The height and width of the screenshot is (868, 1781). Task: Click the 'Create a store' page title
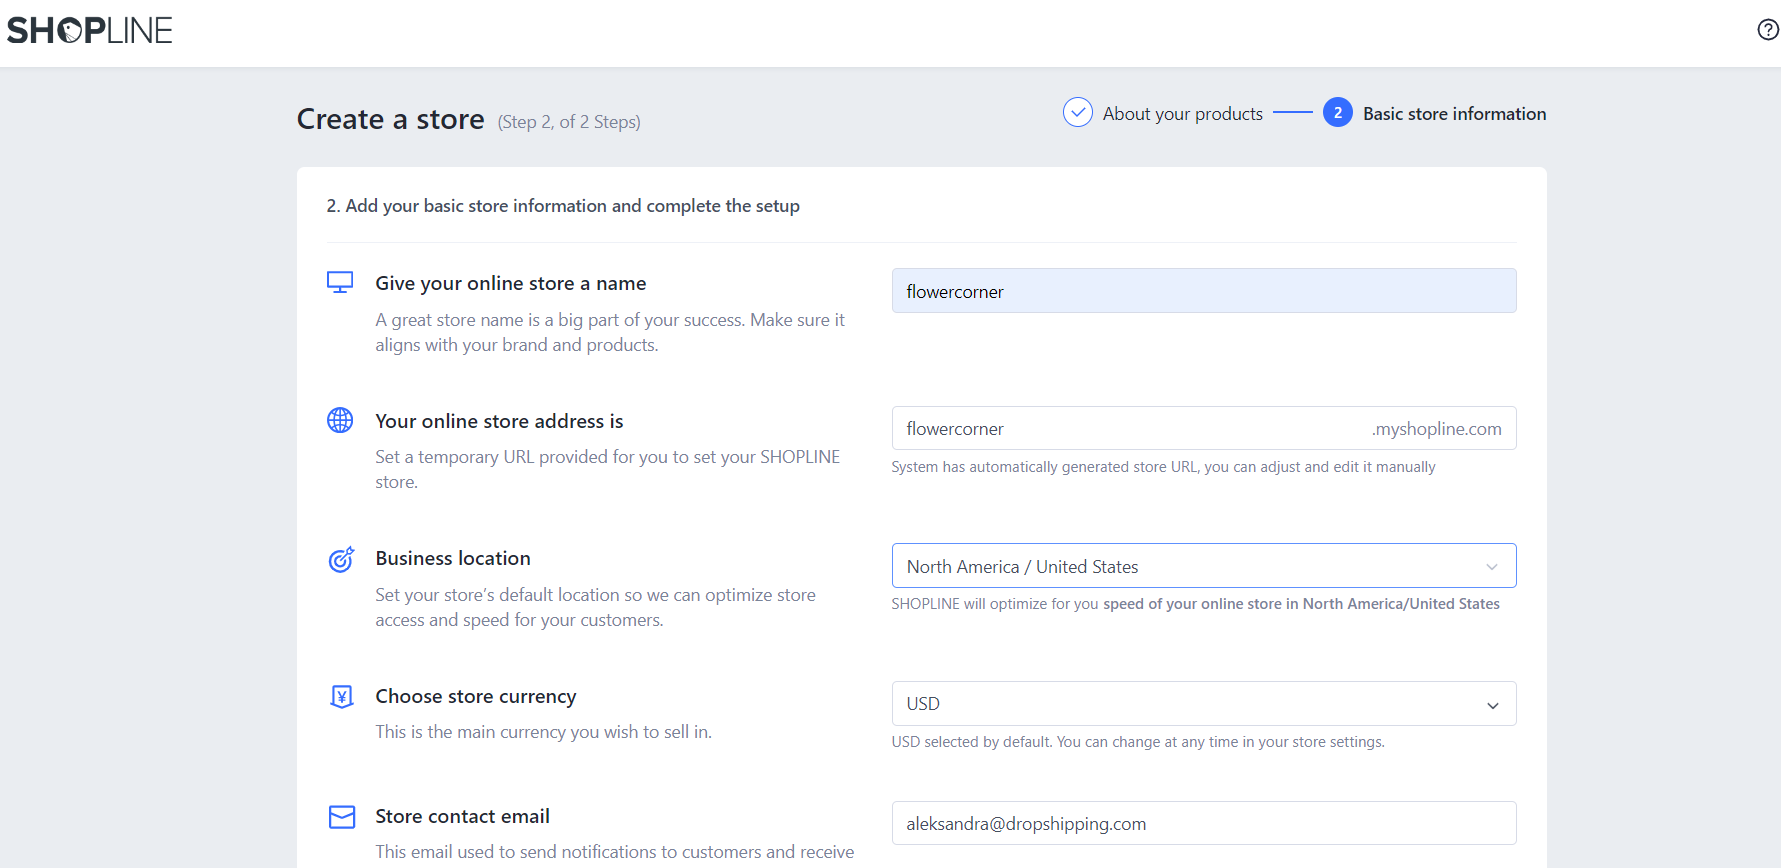(x=391, y=119)
